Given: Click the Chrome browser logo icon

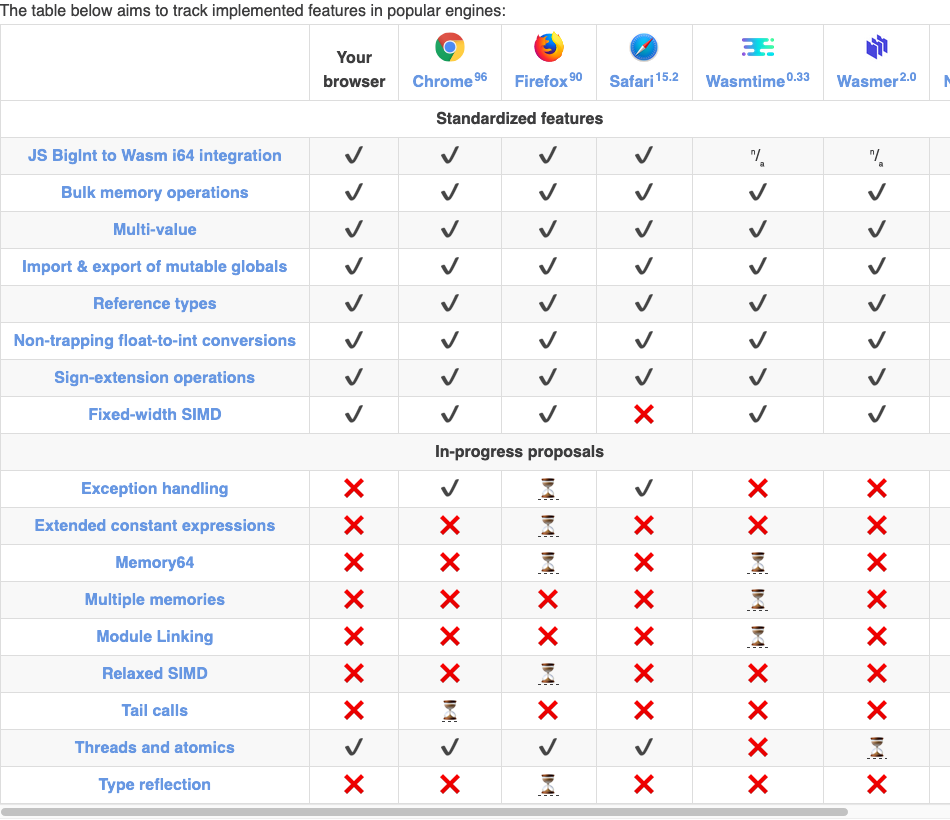Looking at the screenshot, I should 449,47.
